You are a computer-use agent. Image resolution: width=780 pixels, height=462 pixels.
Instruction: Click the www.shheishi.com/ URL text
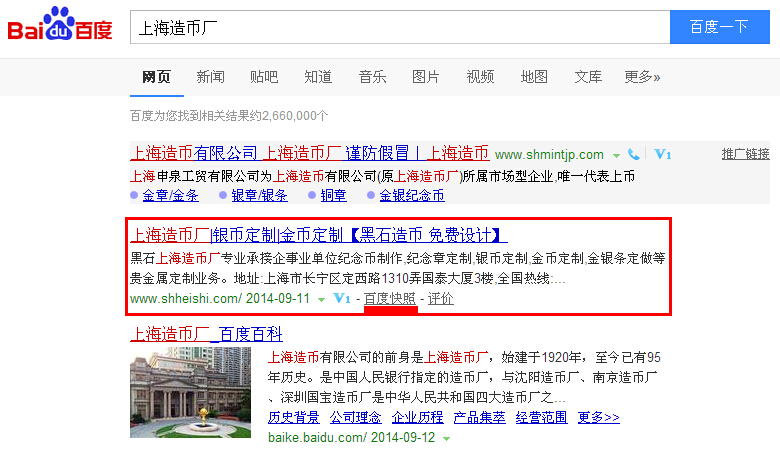[186, 298]
